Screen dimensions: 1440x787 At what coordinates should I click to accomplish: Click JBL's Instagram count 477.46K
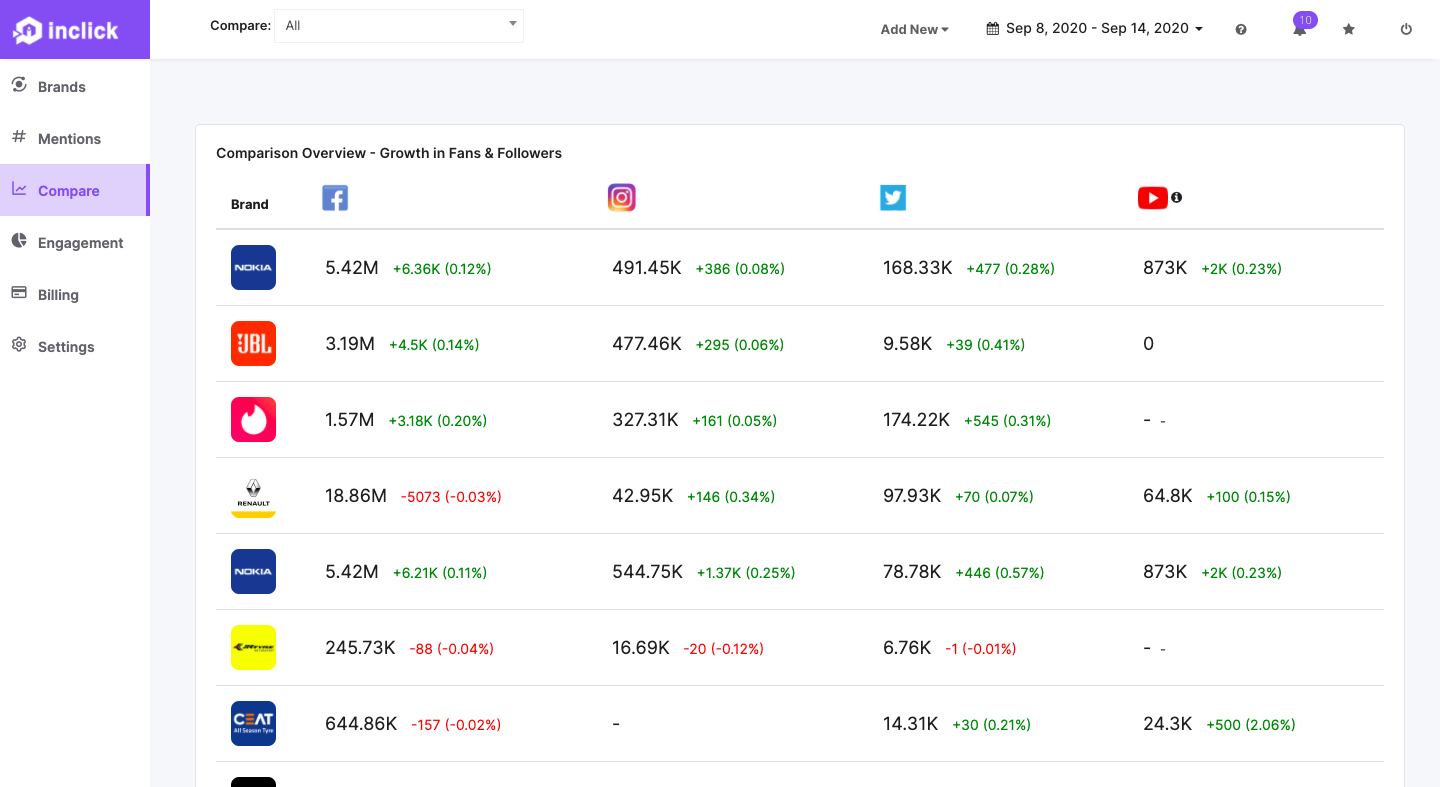pos(647,344)
